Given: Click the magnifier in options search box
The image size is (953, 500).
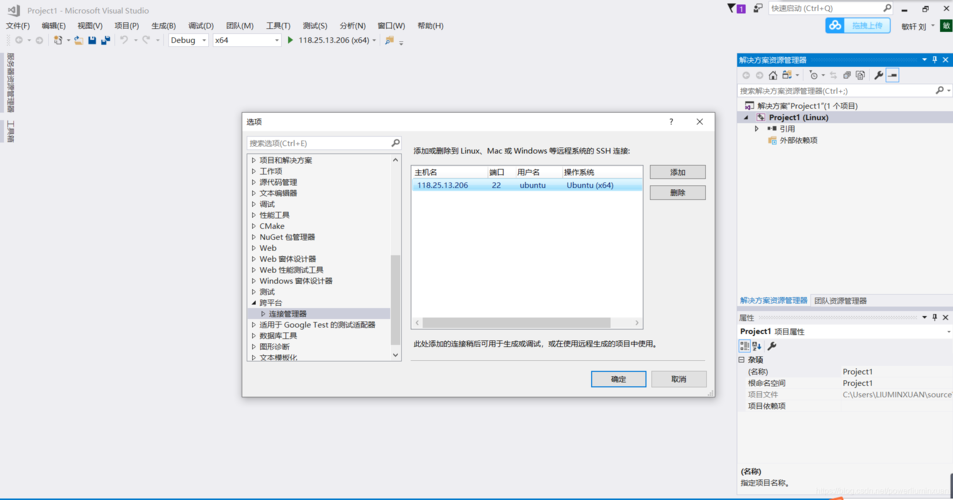Looking at the screenshot, I should pyautogui.click(x=395, y=143).
